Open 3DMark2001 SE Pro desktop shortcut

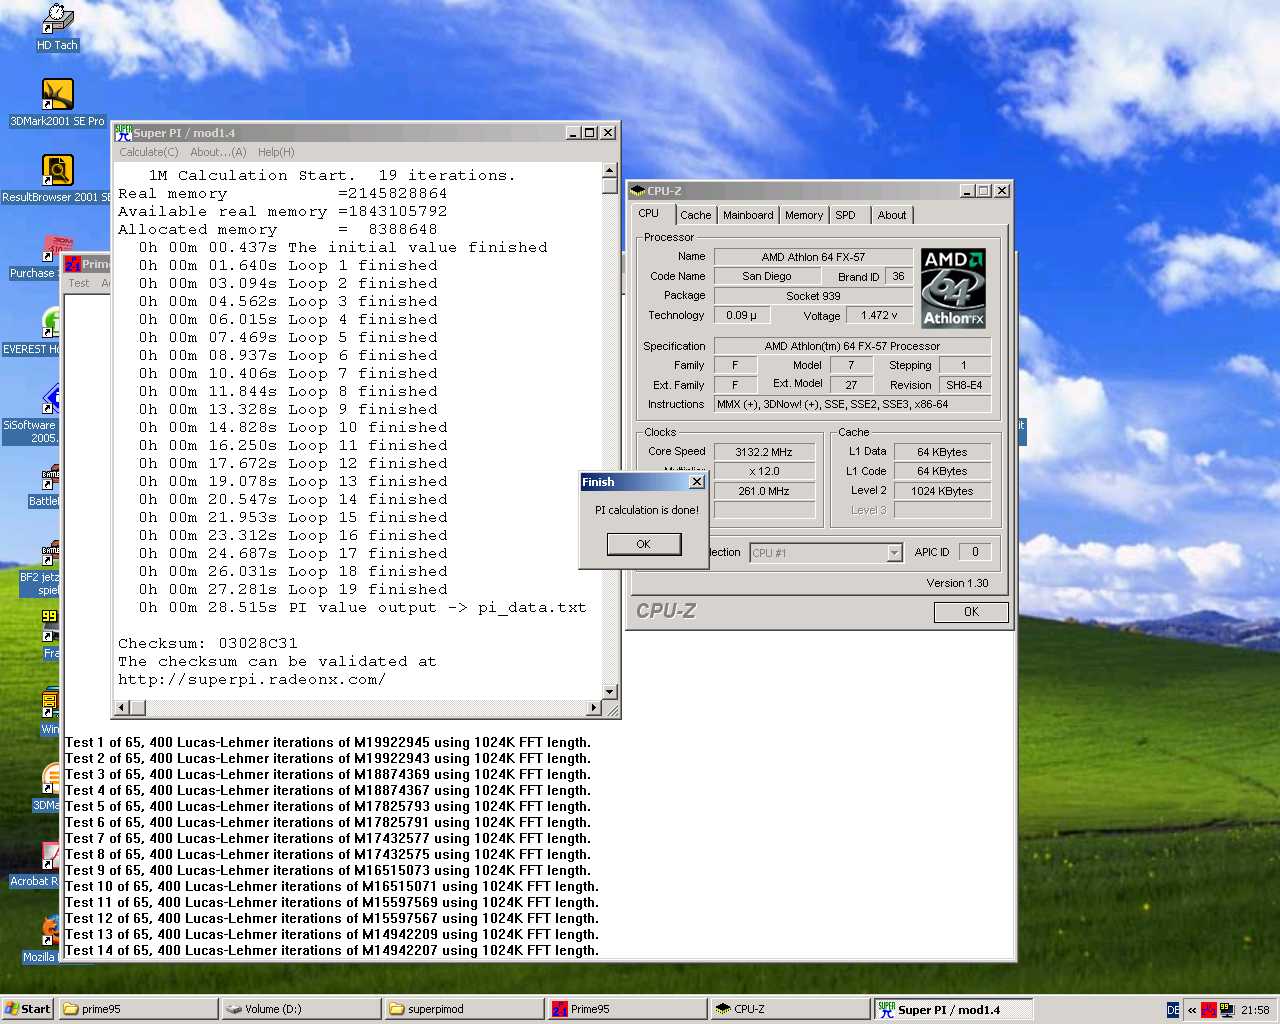[x=57, y=103]
